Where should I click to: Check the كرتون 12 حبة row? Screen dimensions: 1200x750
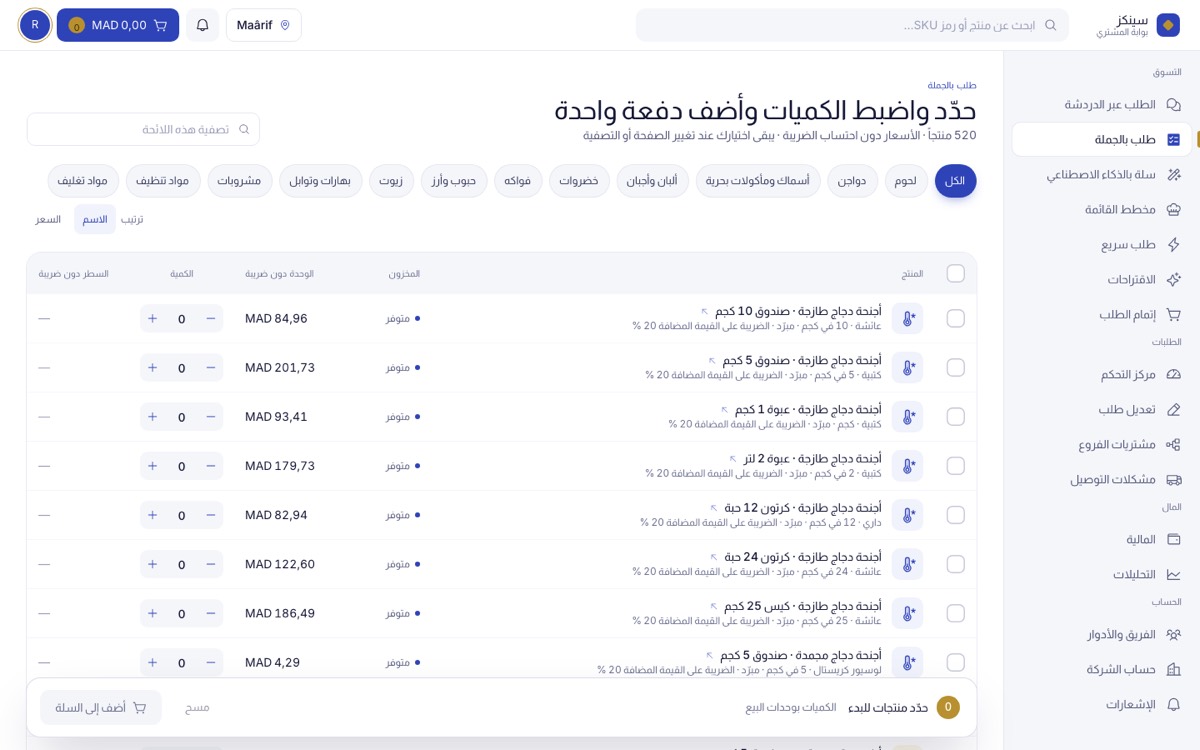pos(956,515)
